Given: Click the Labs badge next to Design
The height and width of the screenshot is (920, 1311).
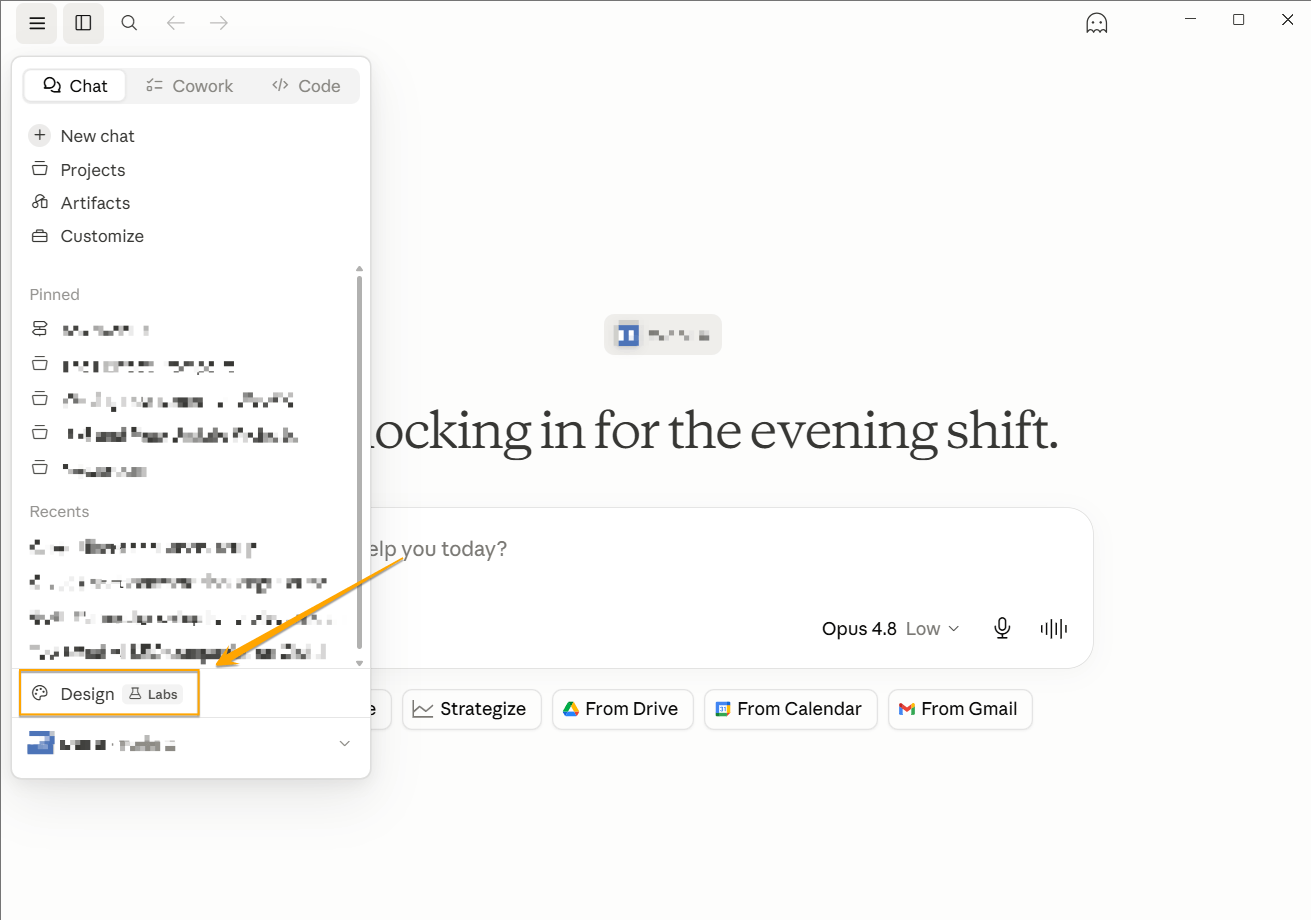Looking at the screenshot, I should pyautogui.click(x=153, y=694).
